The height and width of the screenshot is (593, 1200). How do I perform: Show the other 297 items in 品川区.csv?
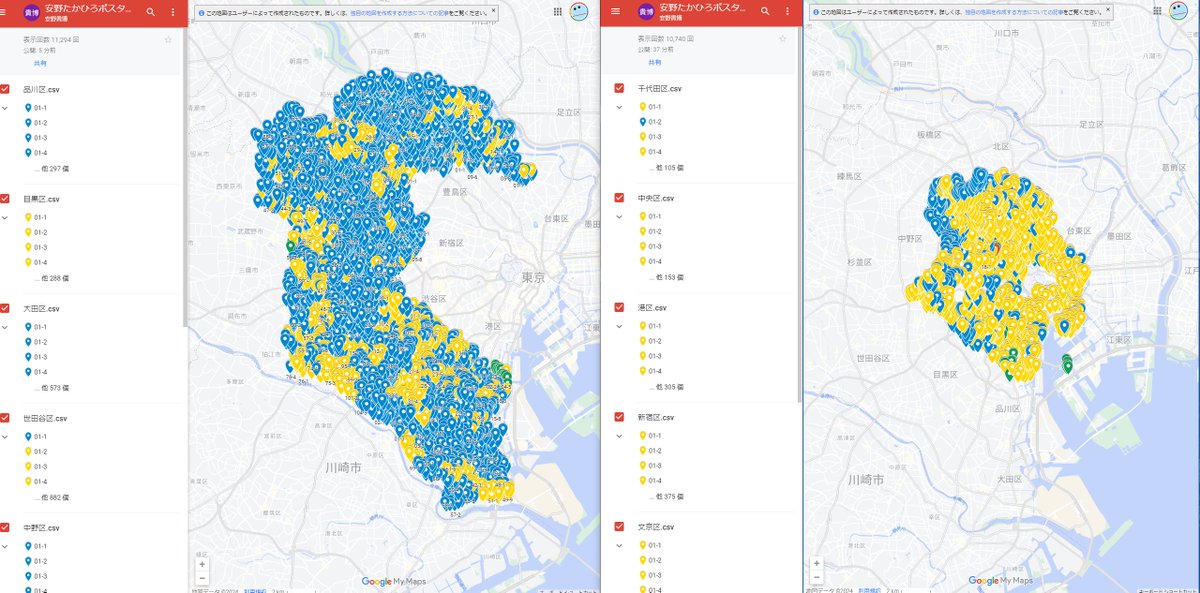coord(51,168)
